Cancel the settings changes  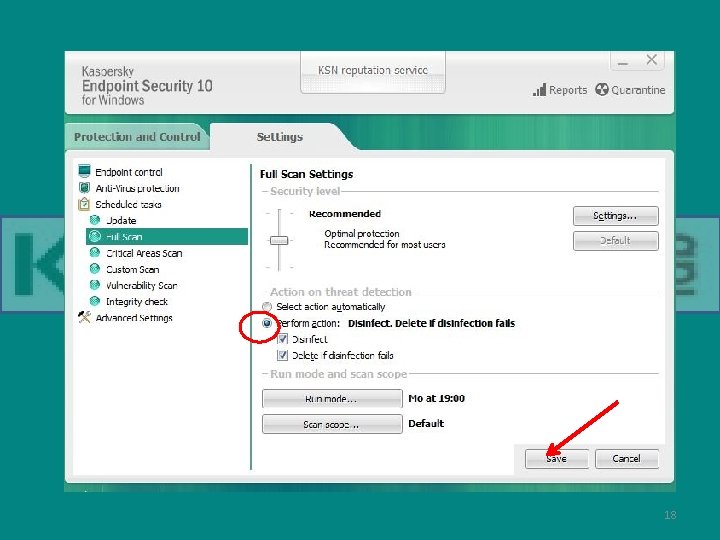tap(627, 459)
